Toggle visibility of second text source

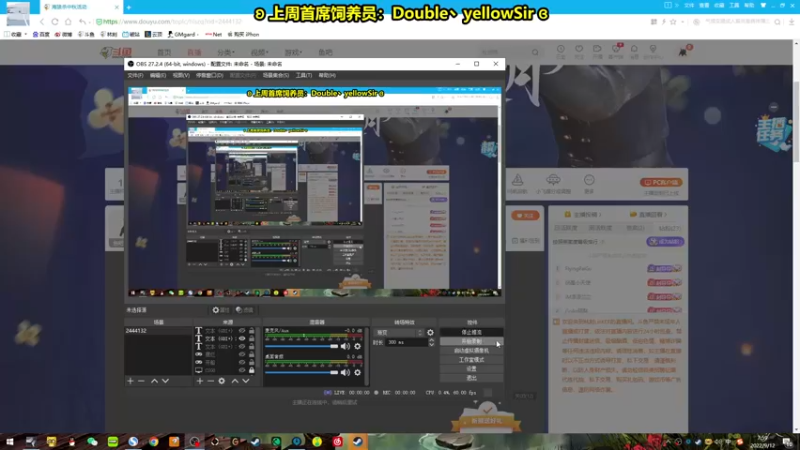(x=242, y=338)
